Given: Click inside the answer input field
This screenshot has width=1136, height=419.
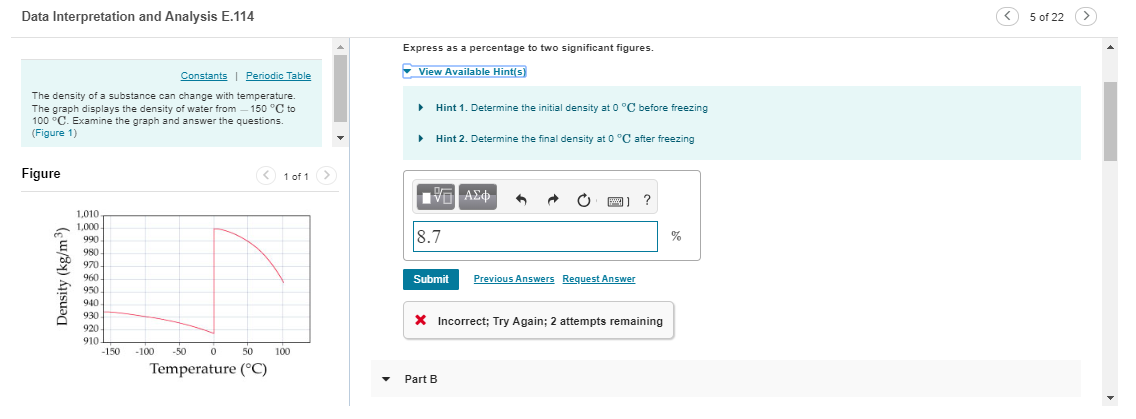Looking at the screenshot, I should pyautogui.click(x=535, y=236).
